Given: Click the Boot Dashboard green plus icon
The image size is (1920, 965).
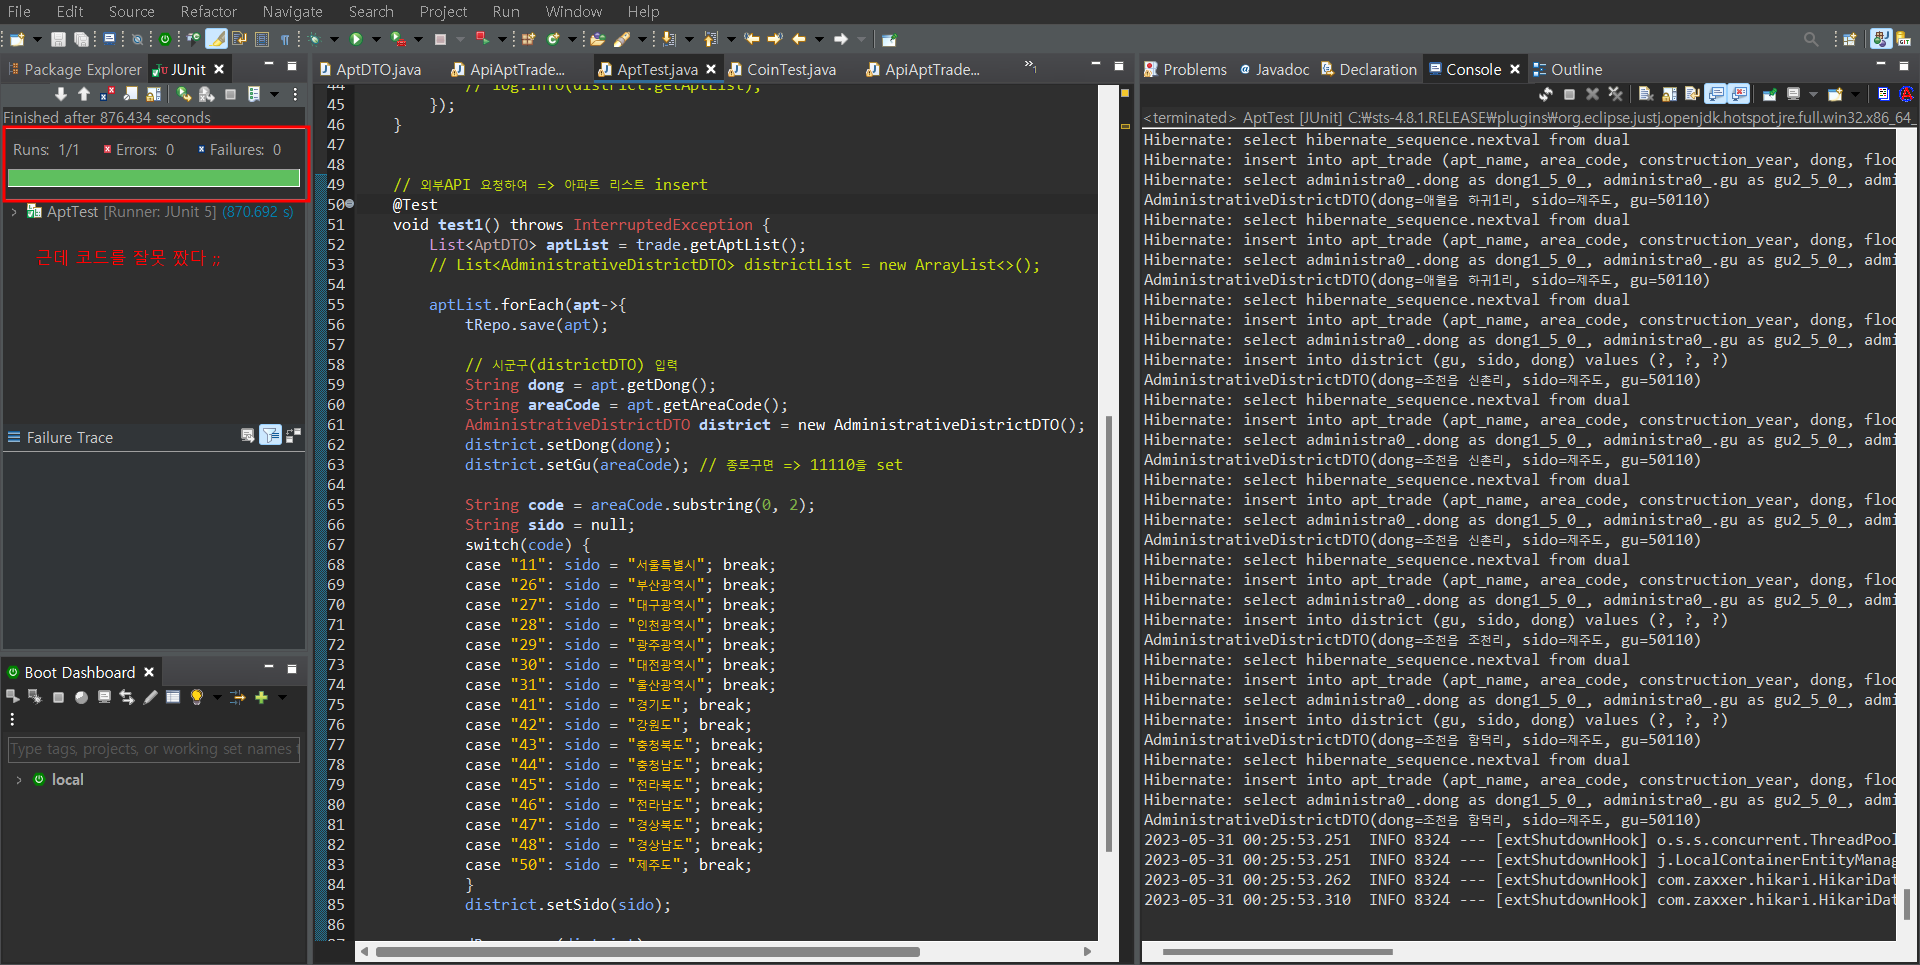Looking at the screenshot, I should [261, 697].
